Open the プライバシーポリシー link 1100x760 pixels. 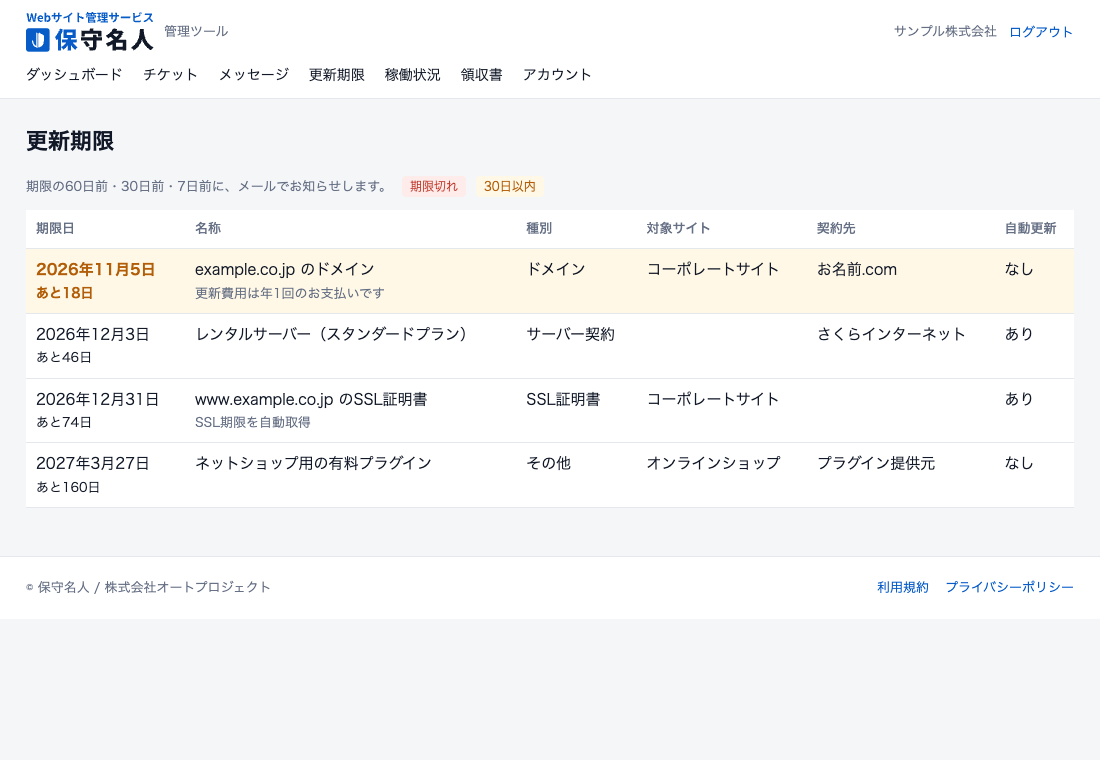tap(1010, 587)
